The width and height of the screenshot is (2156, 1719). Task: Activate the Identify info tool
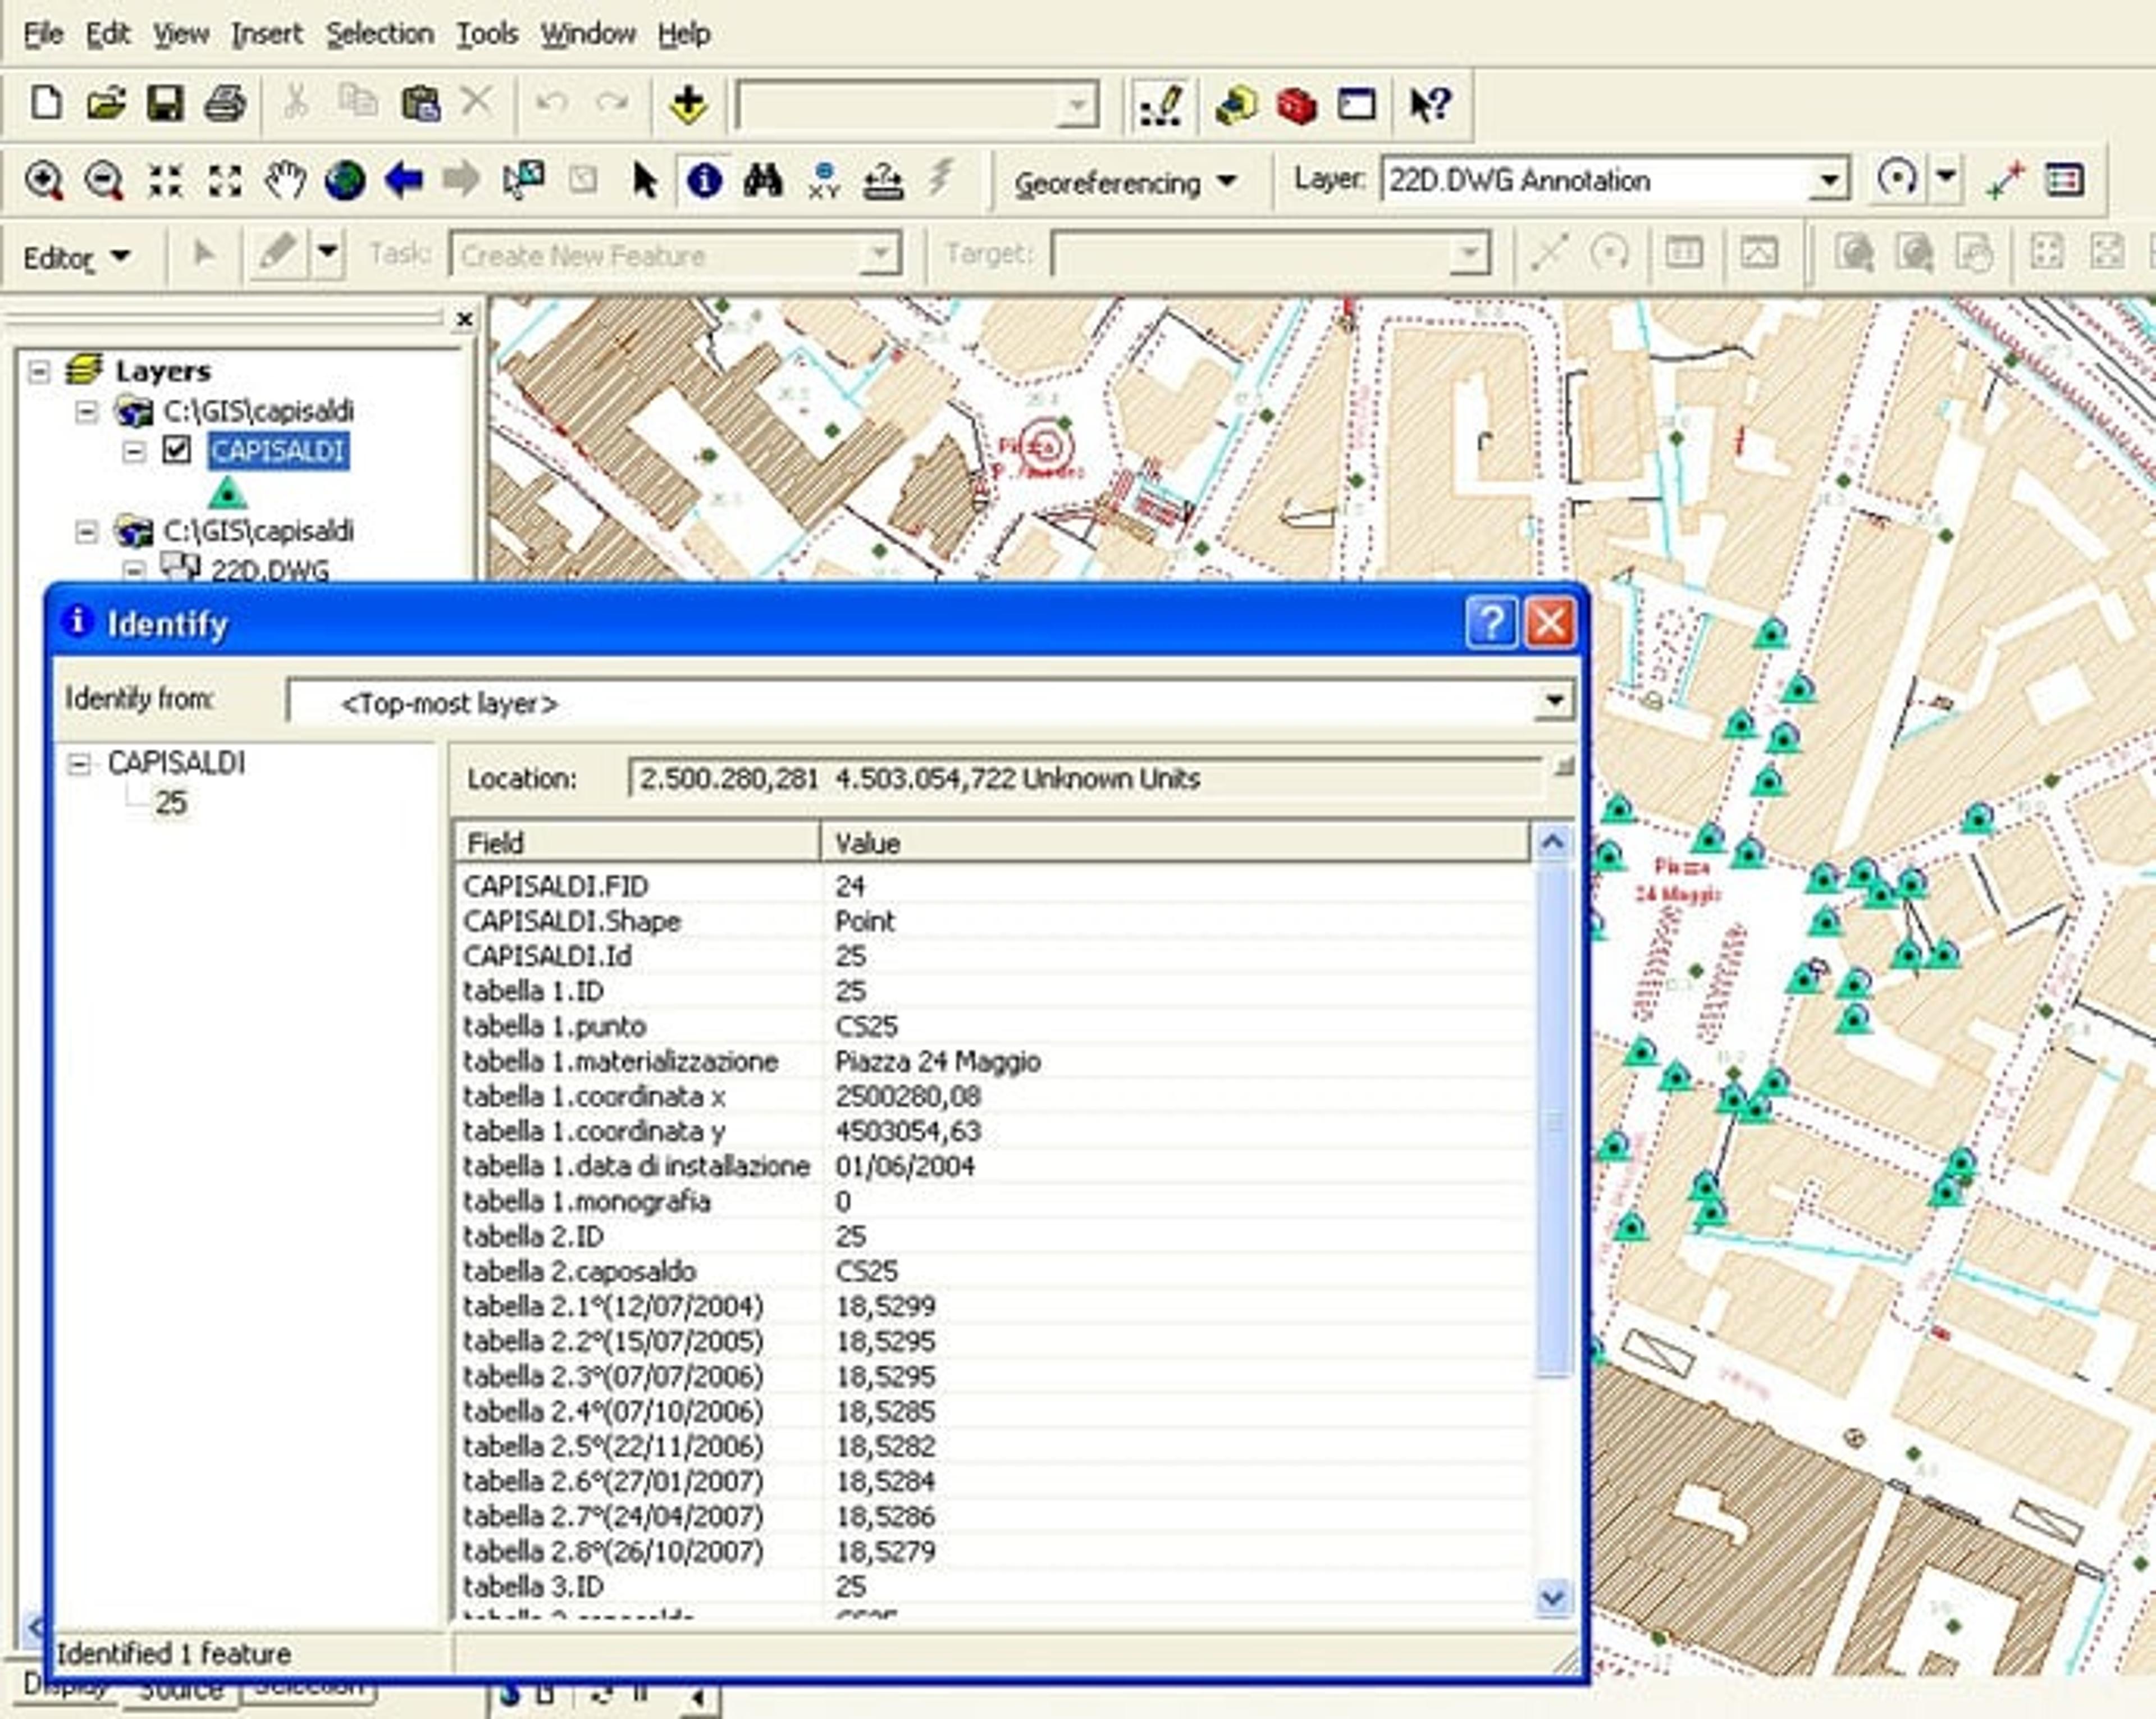704,181
